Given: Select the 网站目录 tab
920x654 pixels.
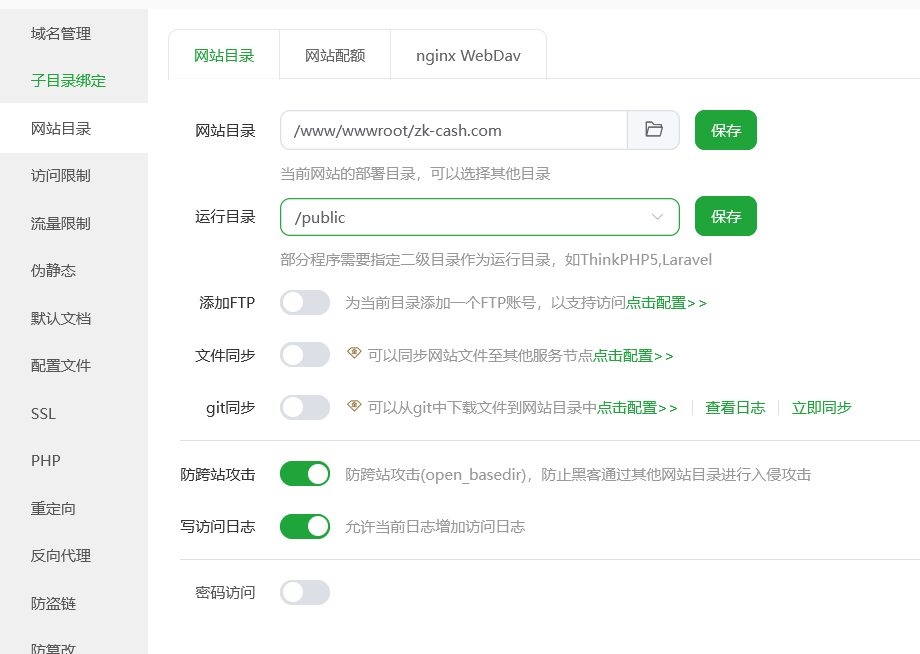Looking at the screenshot, I should tap(223, 55).
